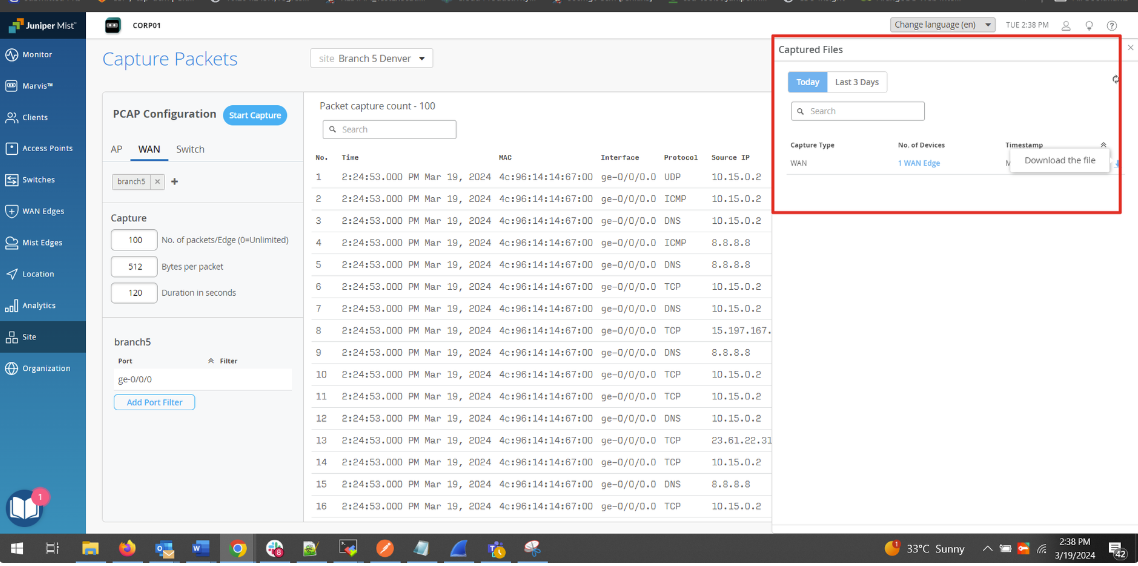Go to Clients in the sidebar
The width and height of the screenshot is (1138, 566).
point(43,117)
